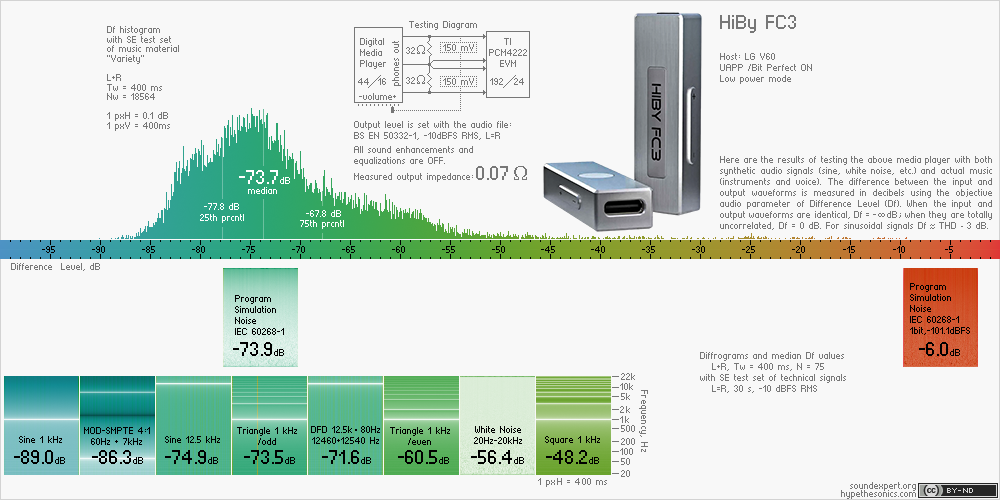Click the Frequency, Hz axis label
This screenshot has height=500, width=1000.
(x=643, y=420)
